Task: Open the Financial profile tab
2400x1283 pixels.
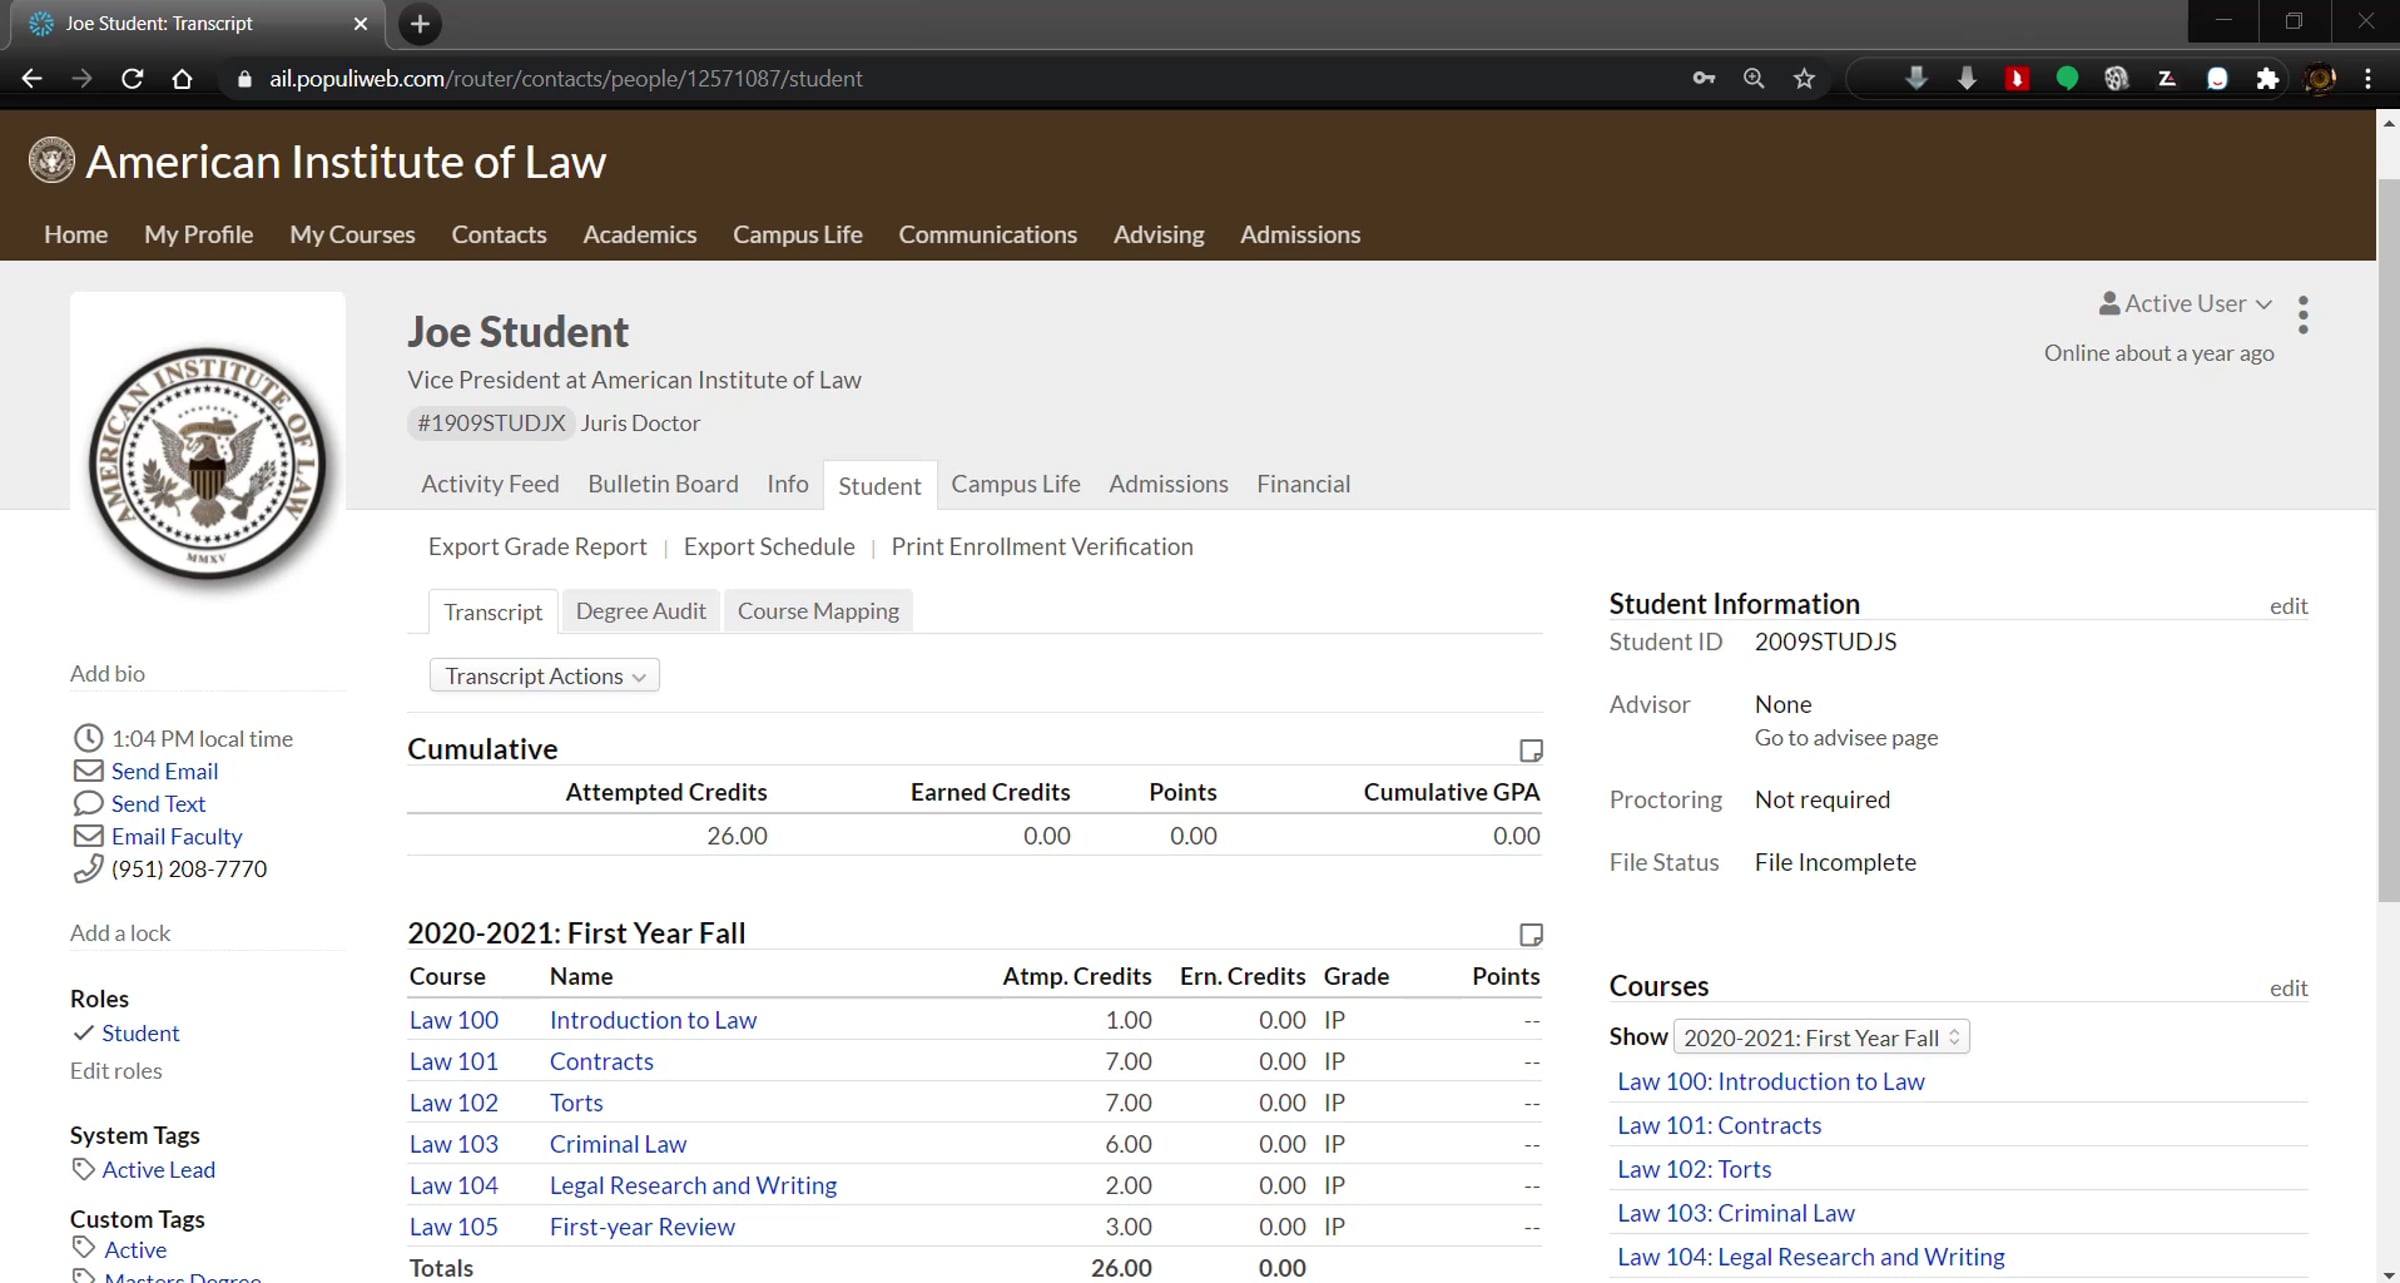Action: [x=1302, y=484]
